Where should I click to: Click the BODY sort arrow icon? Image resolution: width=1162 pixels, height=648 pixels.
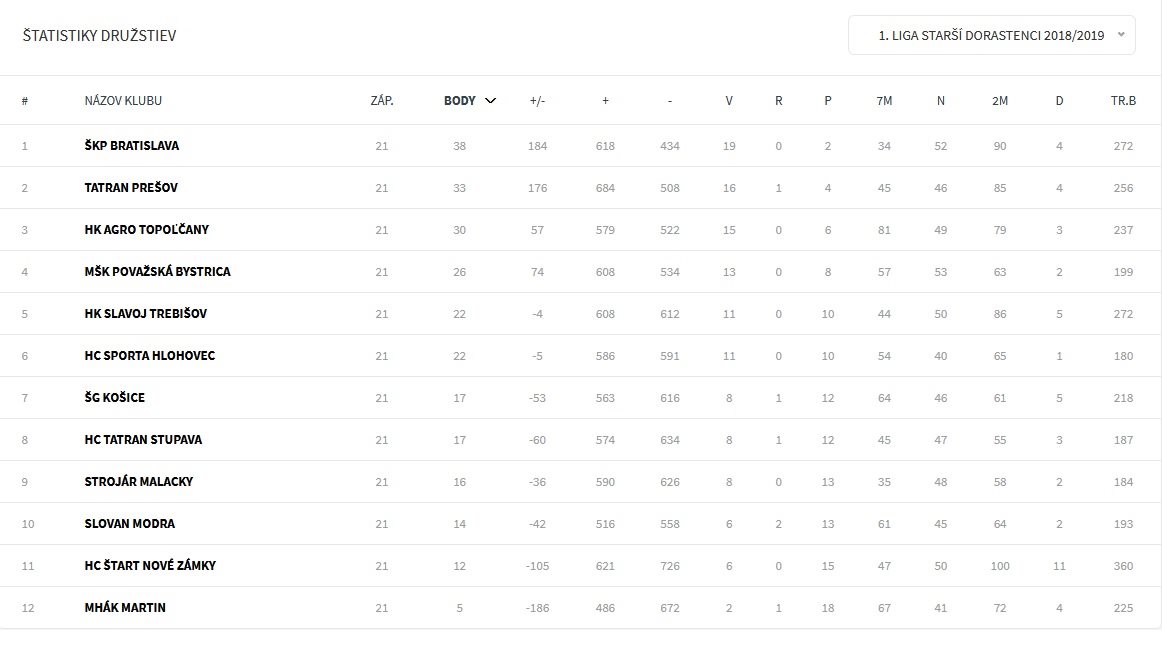click(490, 100)
